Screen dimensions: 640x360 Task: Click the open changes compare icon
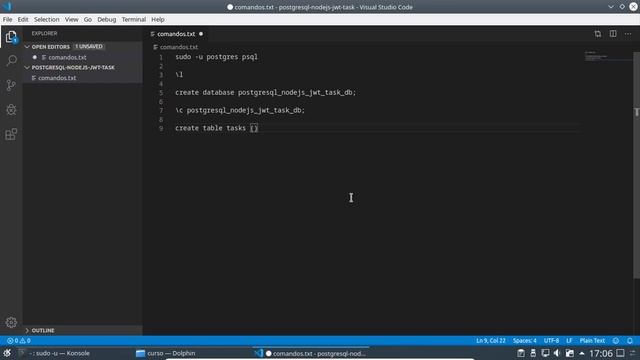(x=598, y=34)
